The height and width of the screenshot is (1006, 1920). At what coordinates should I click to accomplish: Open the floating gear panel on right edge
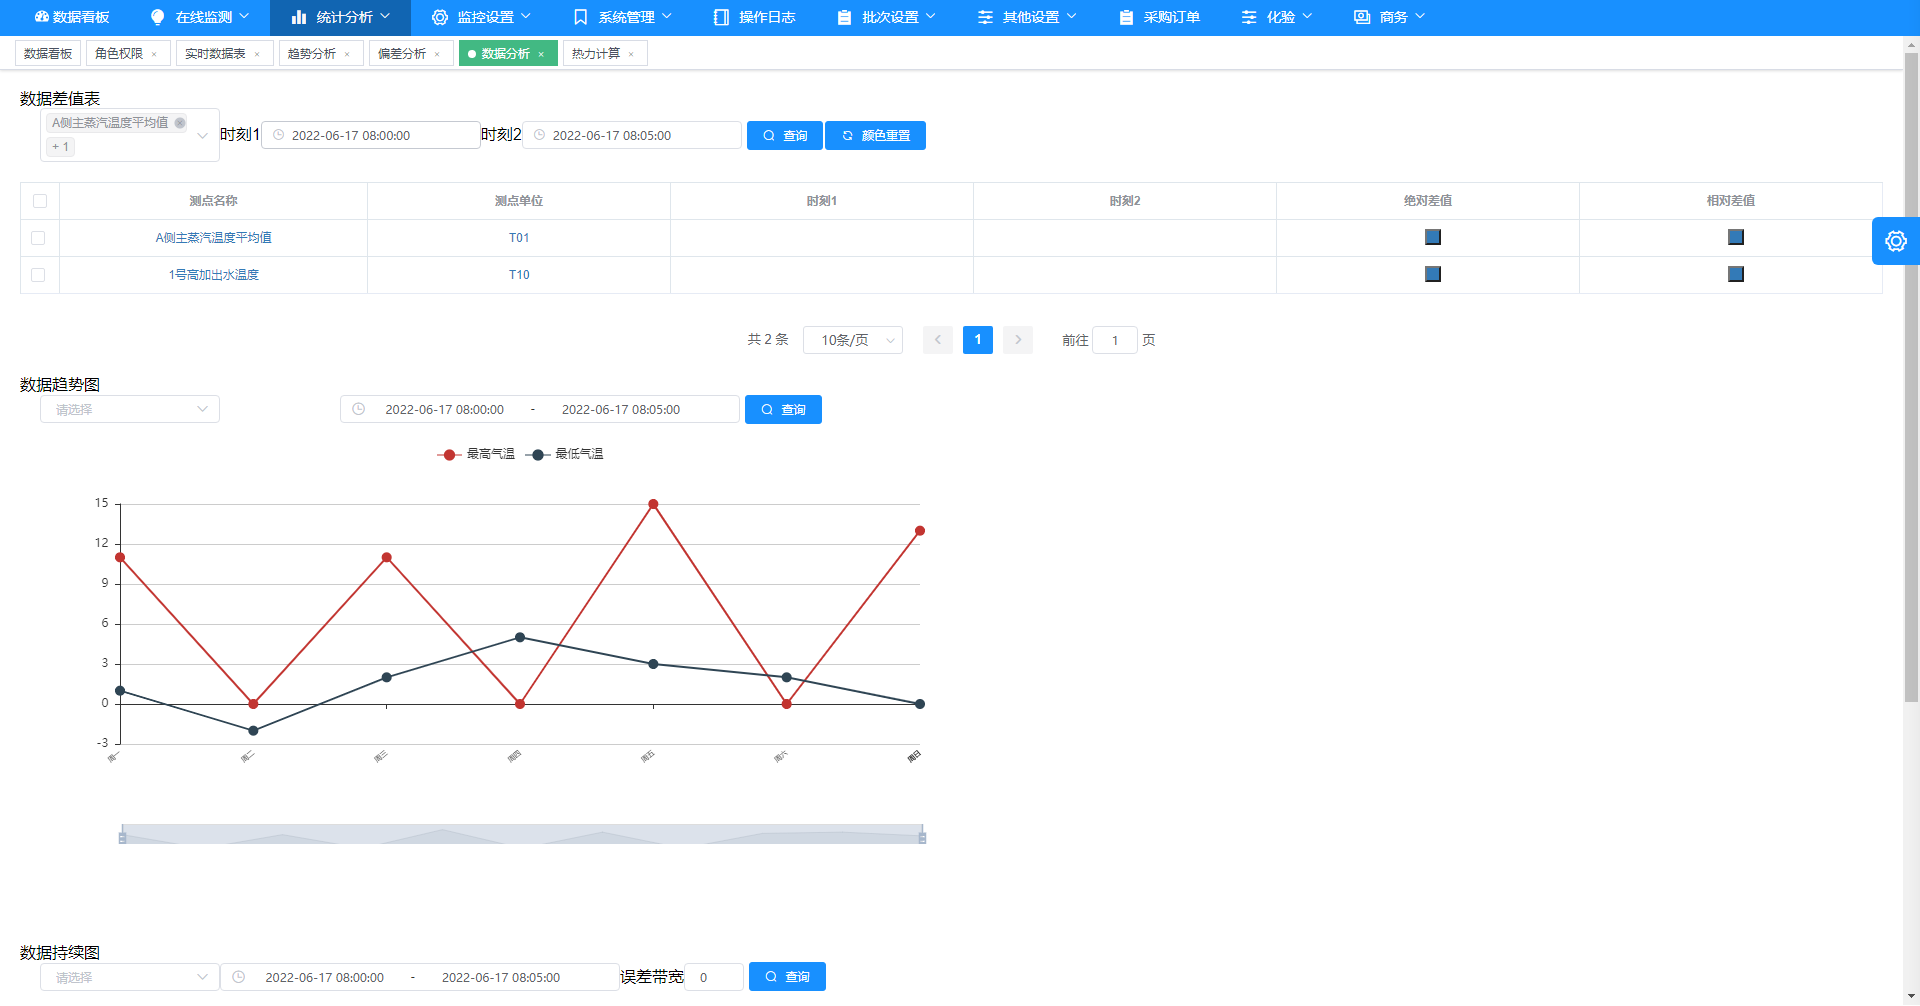[1896, 240]
